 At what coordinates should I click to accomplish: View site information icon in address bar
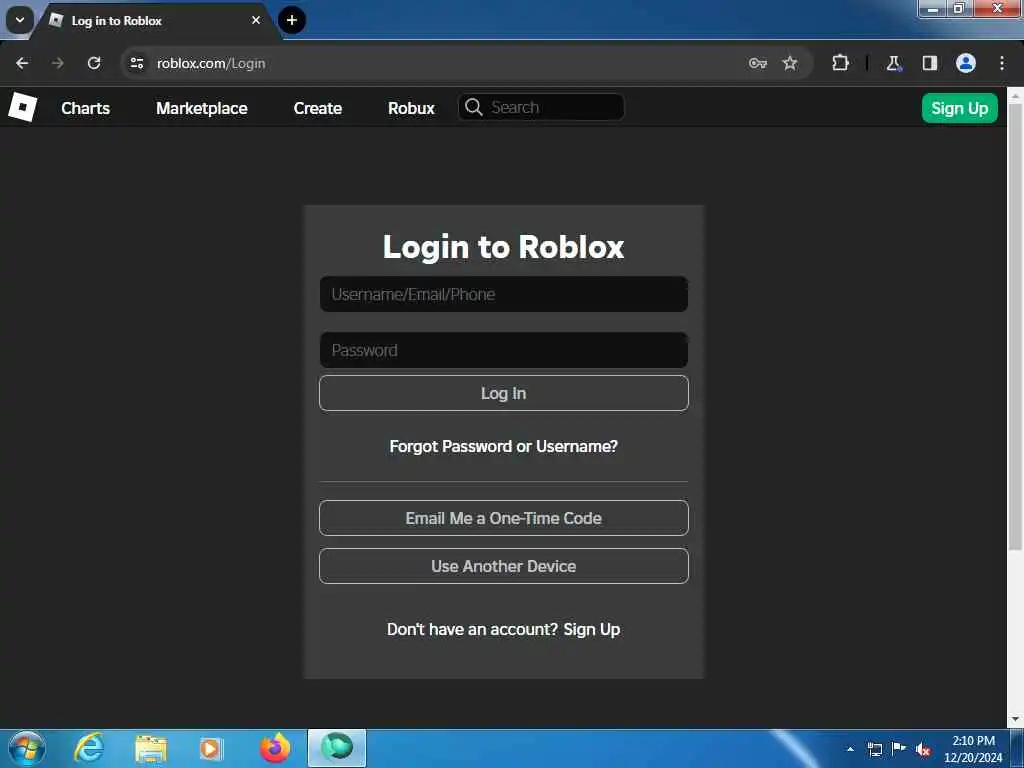click(x=136, y=63)
